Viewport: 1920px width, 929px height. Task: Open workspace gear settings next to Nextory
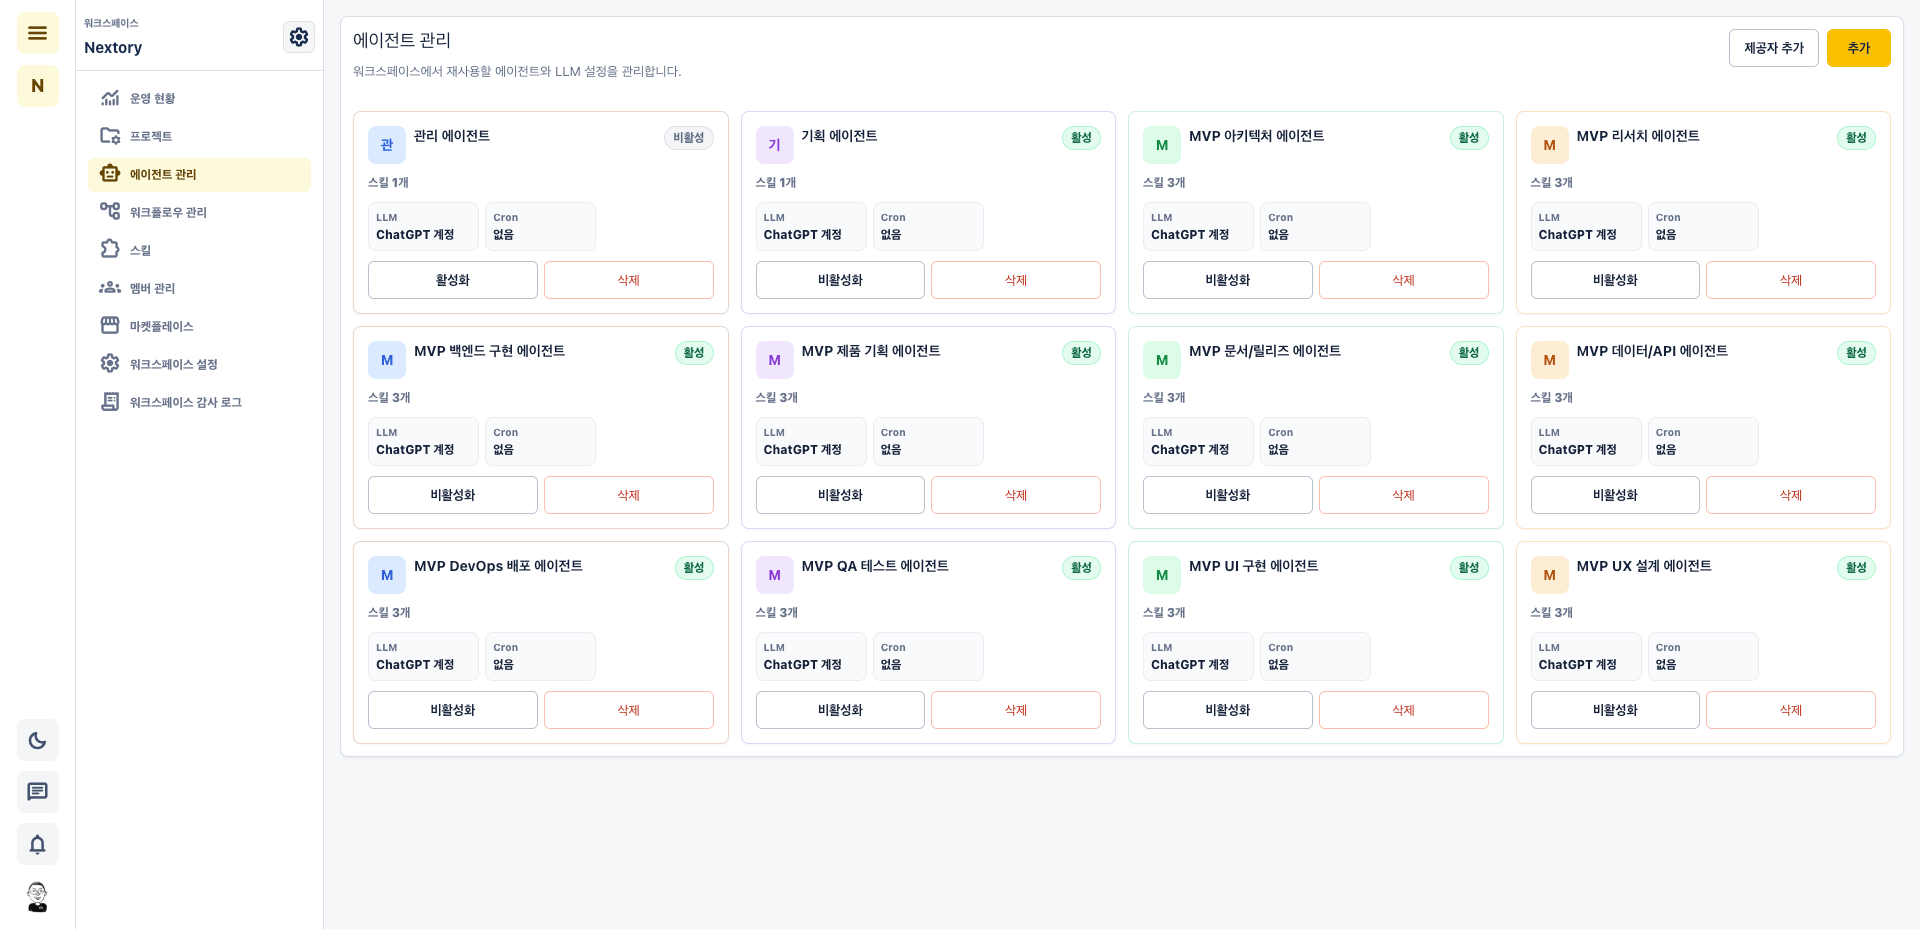click(299, 37)
